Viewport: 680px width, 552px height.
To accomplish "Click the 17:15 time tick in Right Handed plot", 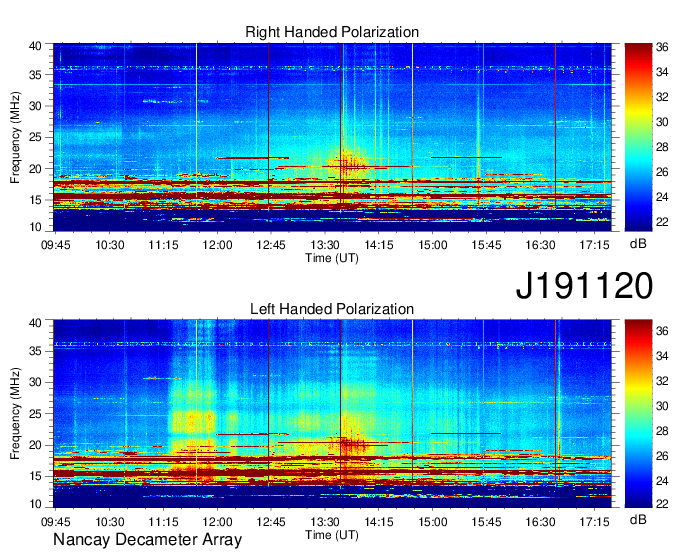I will point(595,245).
